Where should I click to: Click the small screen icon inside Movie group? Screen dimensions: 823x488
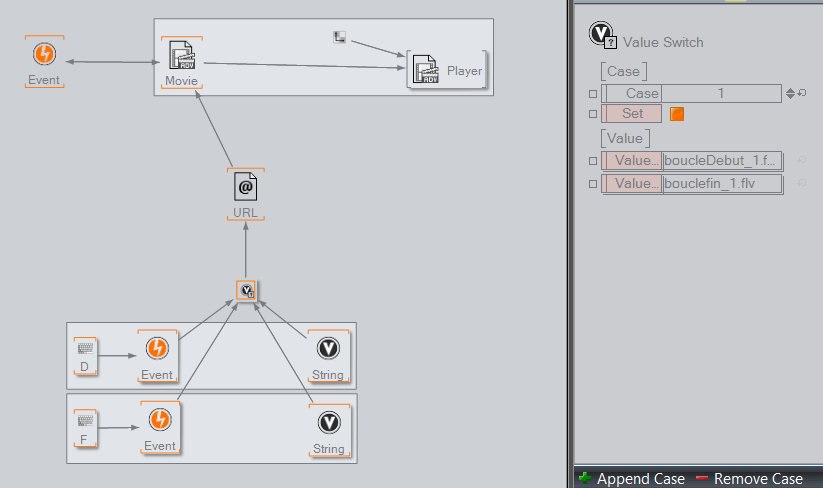(340, 37)
